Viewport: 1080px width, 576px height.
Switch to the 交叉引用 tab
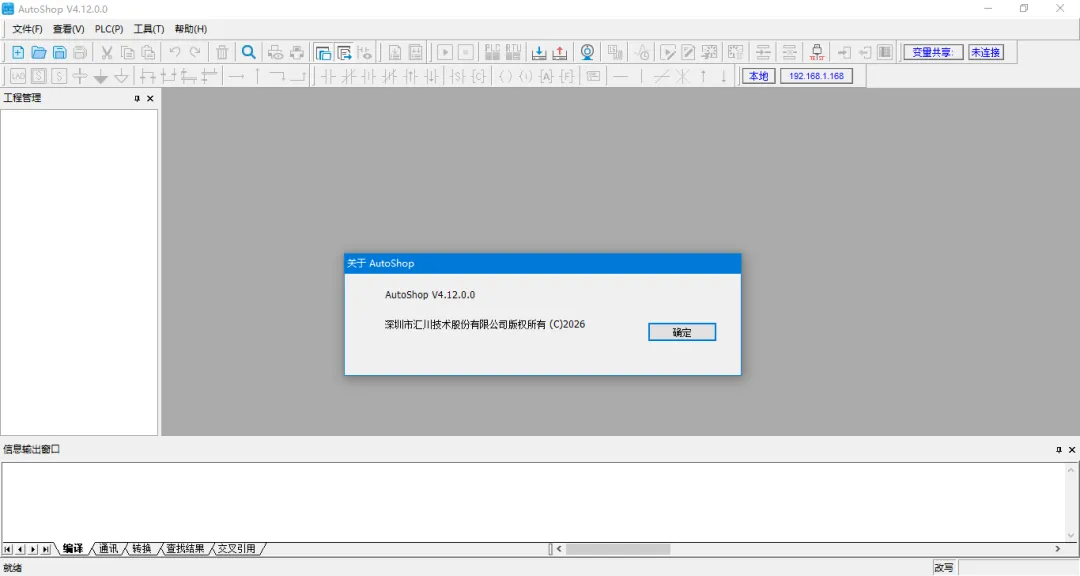236,548
